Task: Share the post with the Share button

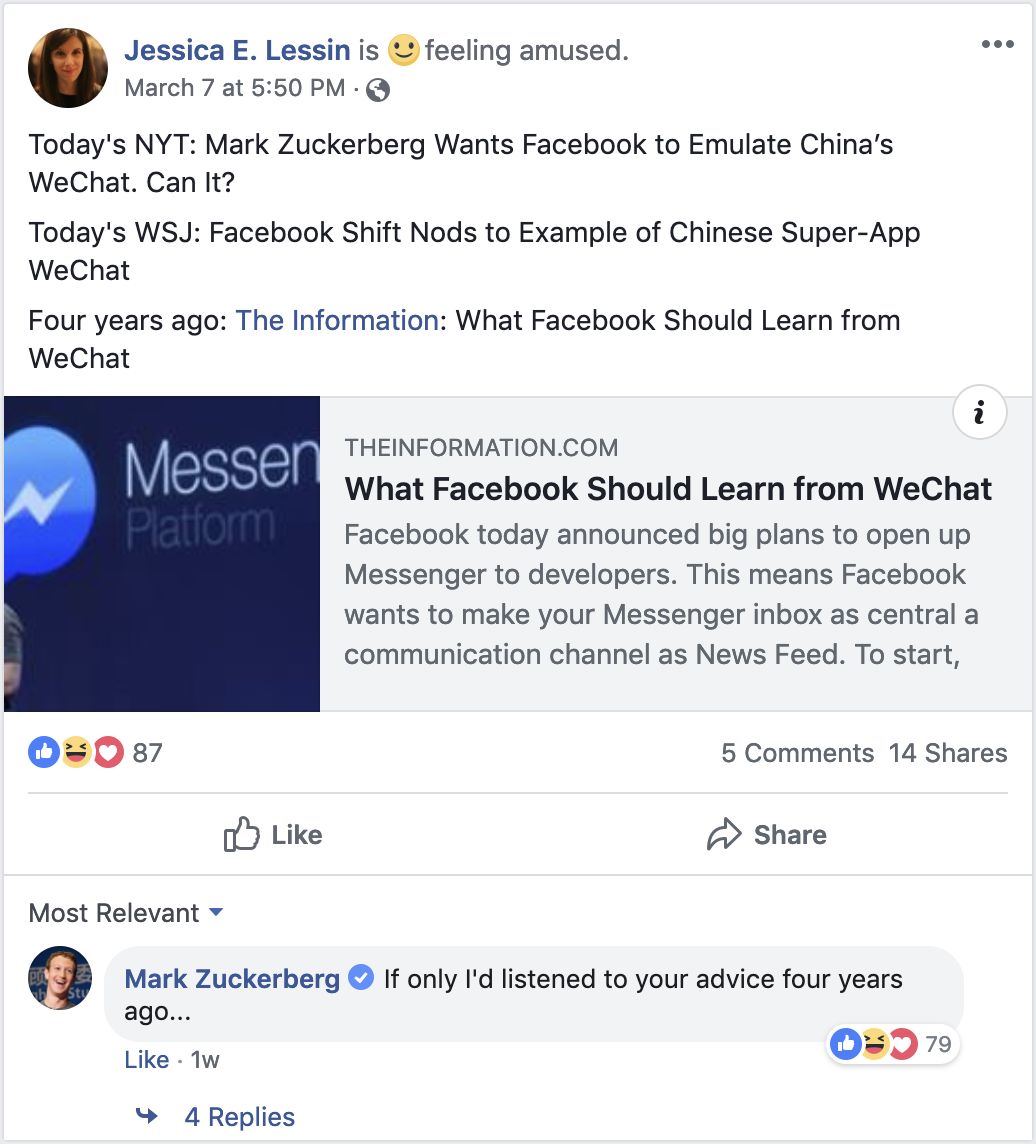Action: point(767,834)
